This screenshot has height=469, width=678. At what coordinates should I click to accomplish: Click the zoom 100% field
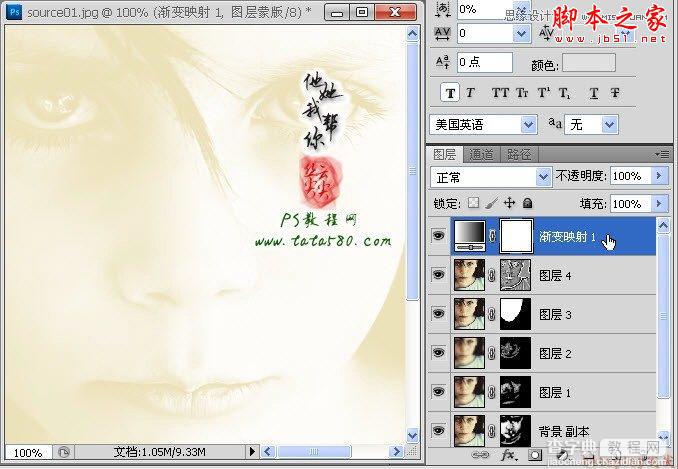28,453
